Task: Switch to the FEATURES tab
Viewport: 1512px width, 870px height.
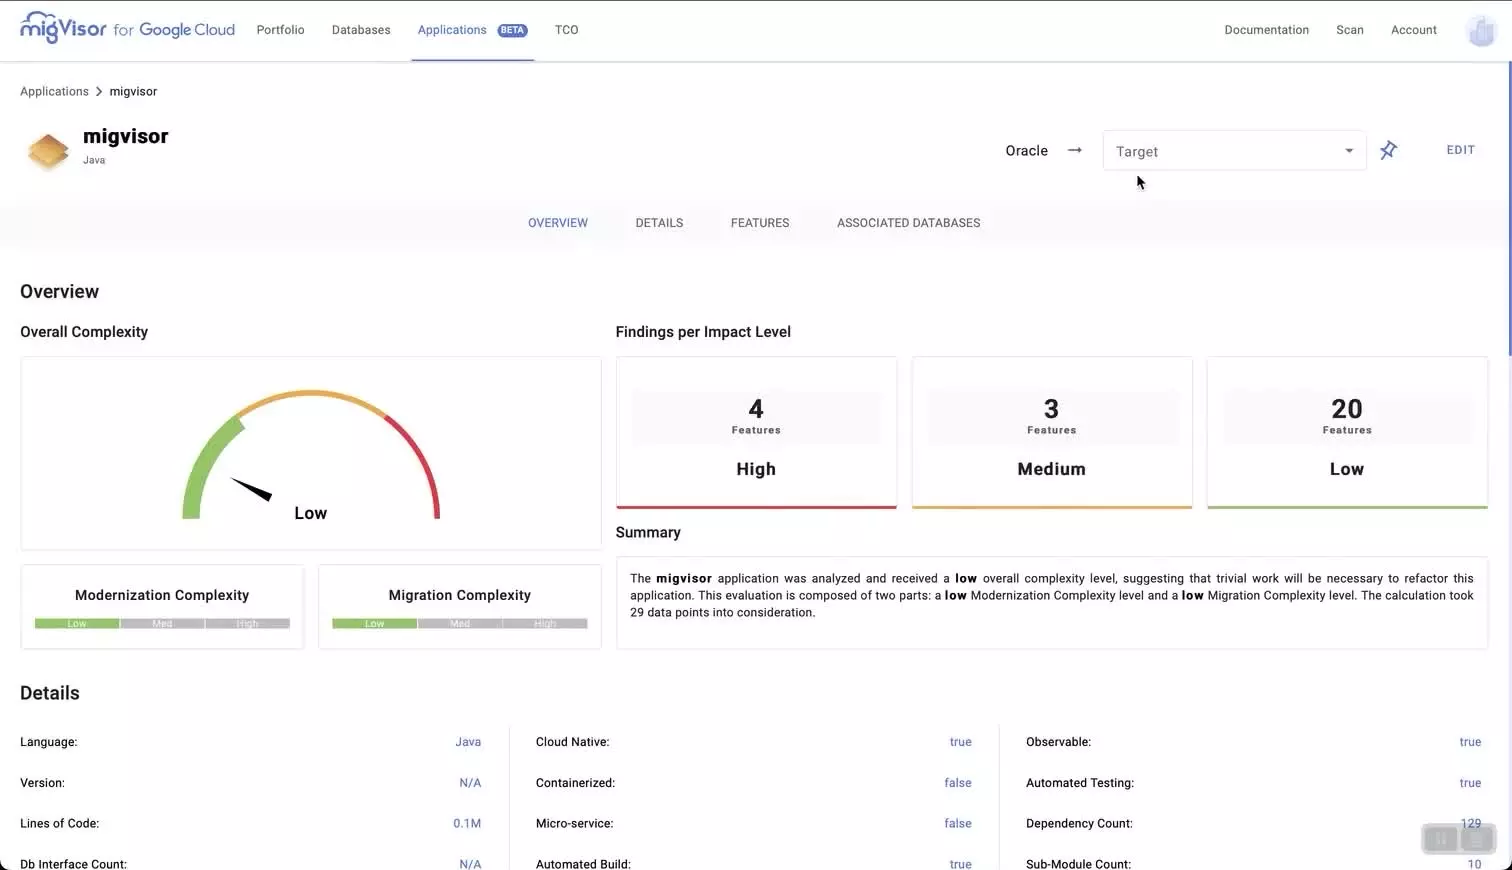Action: tap(760, 223)
